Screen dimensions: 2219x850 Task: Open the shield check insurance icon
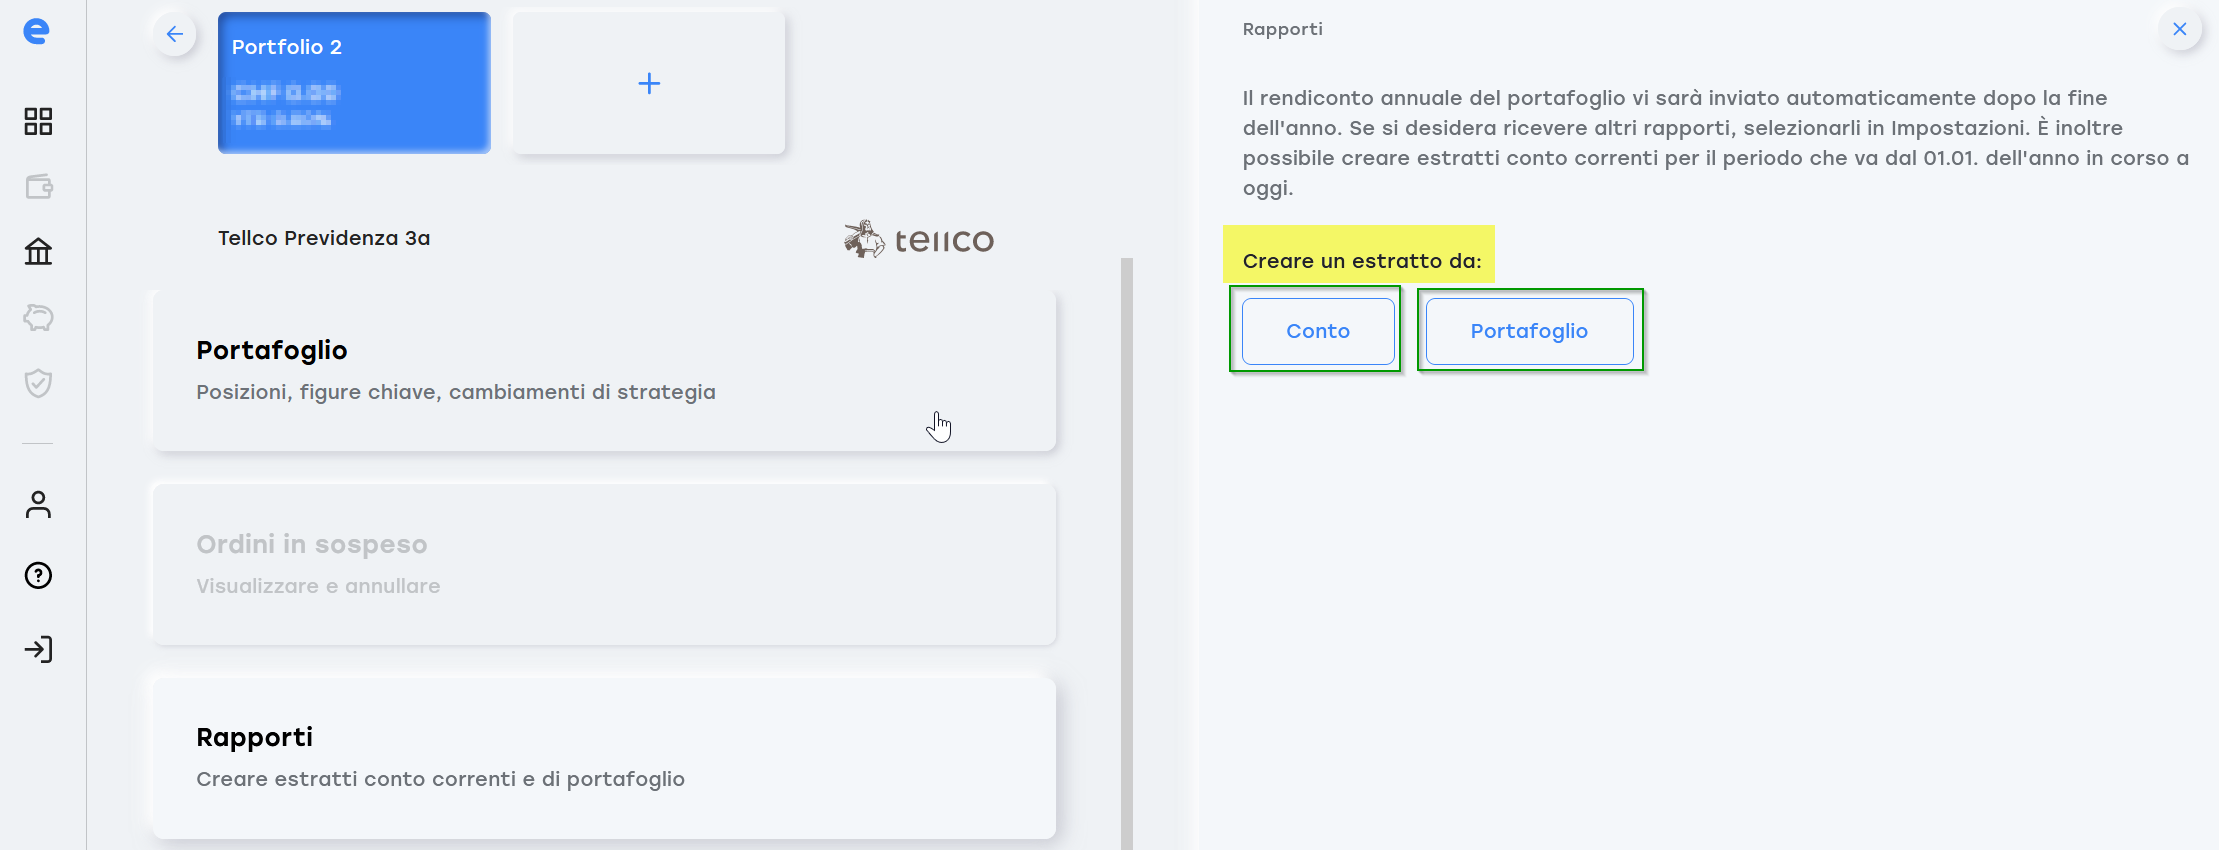point(38,383)
